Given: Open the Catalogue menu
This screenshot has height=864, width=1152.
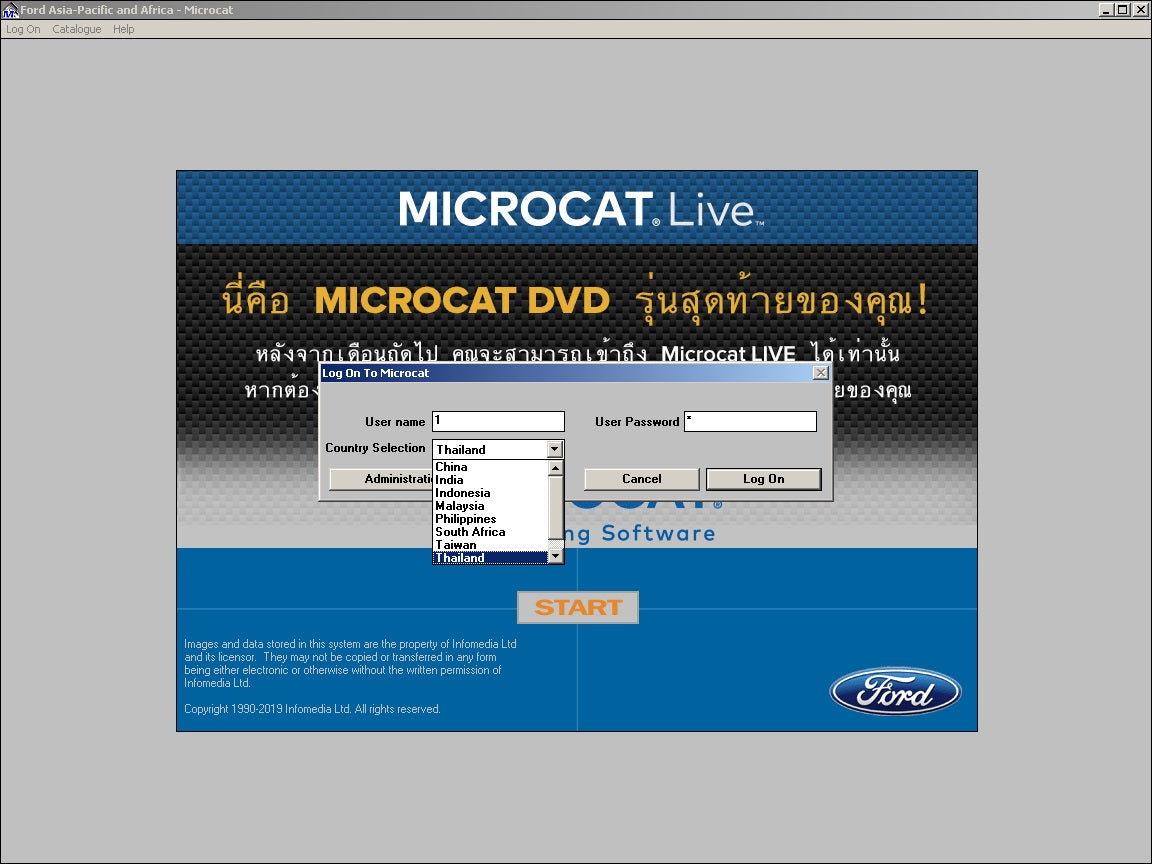Looking at the screenshot, I should pos(76,29).
